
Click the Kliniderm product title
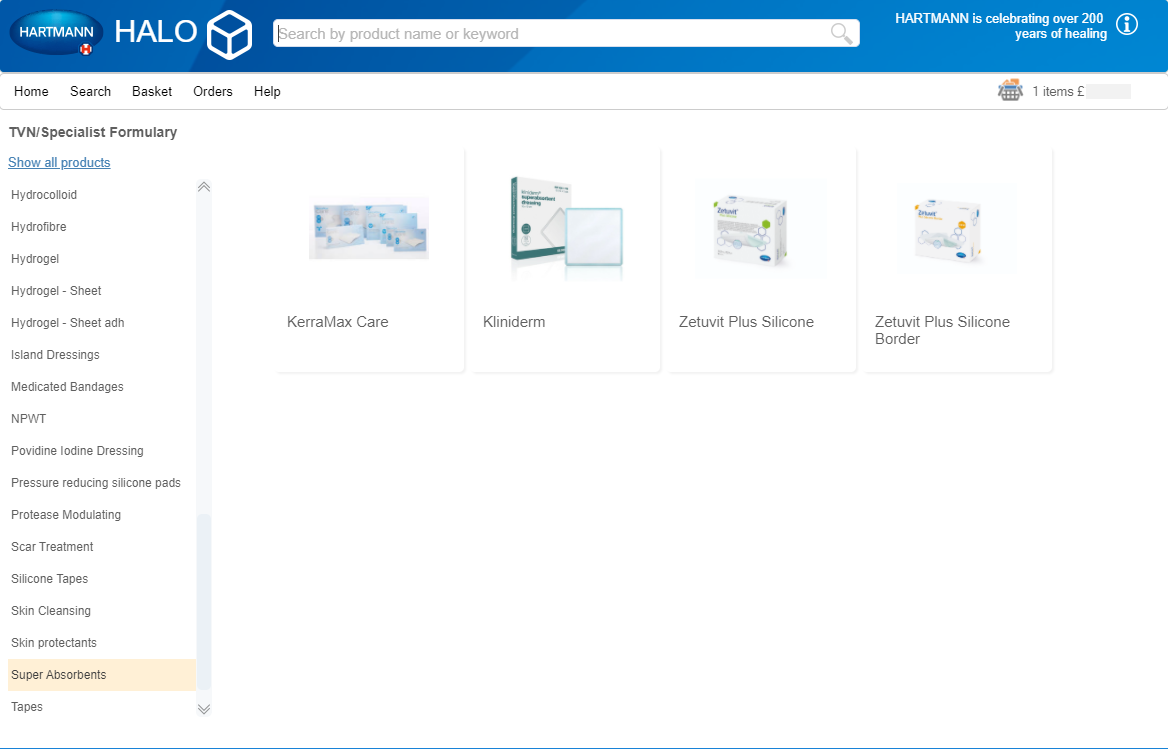click(514, 322)
